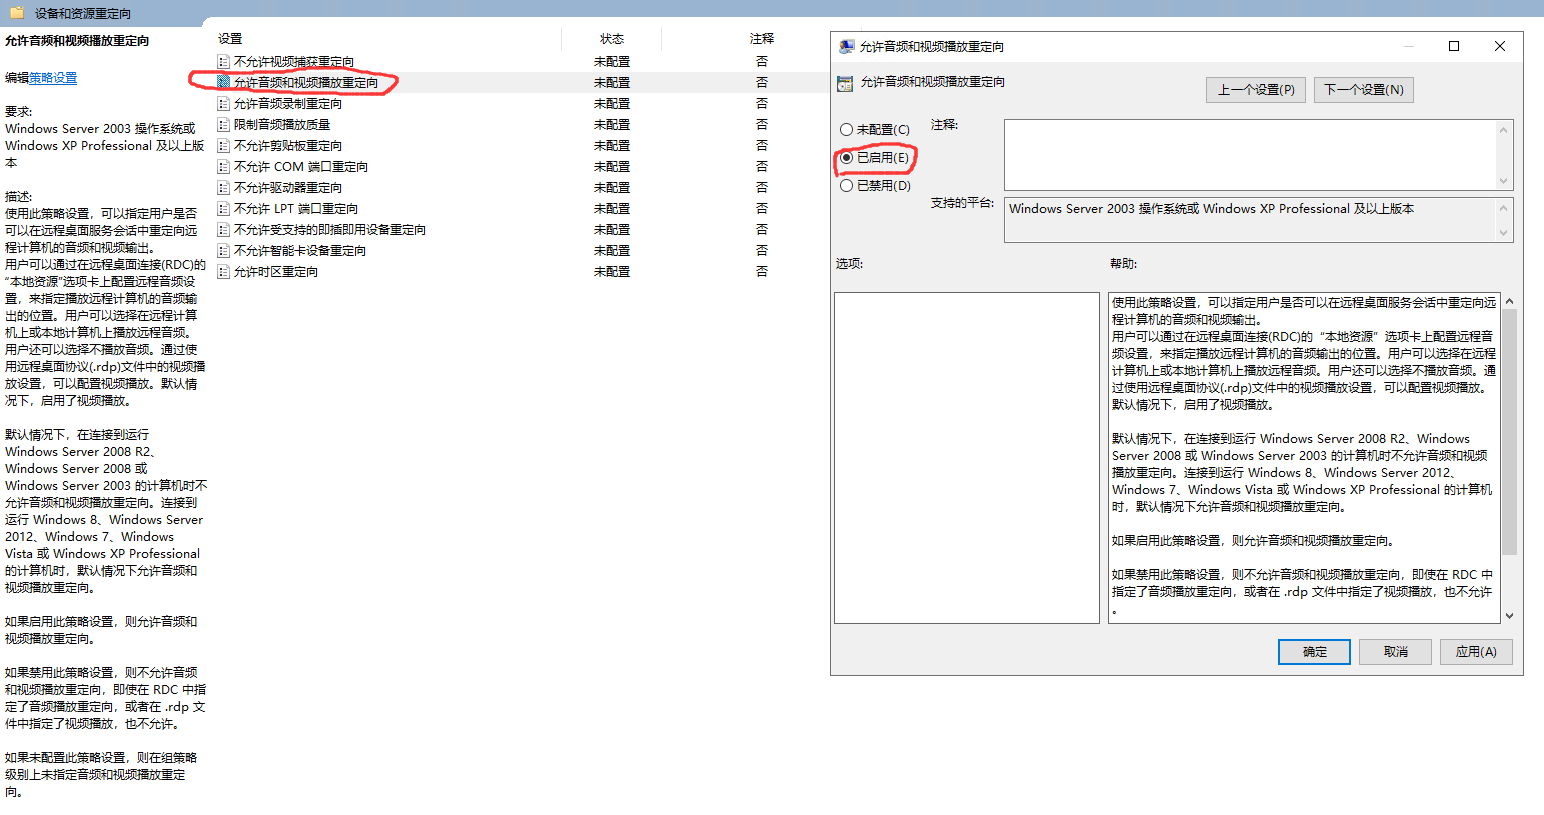Open the 策略设置 edit link
Viewport: 1544px width, 815px height.
coord(53,78)
